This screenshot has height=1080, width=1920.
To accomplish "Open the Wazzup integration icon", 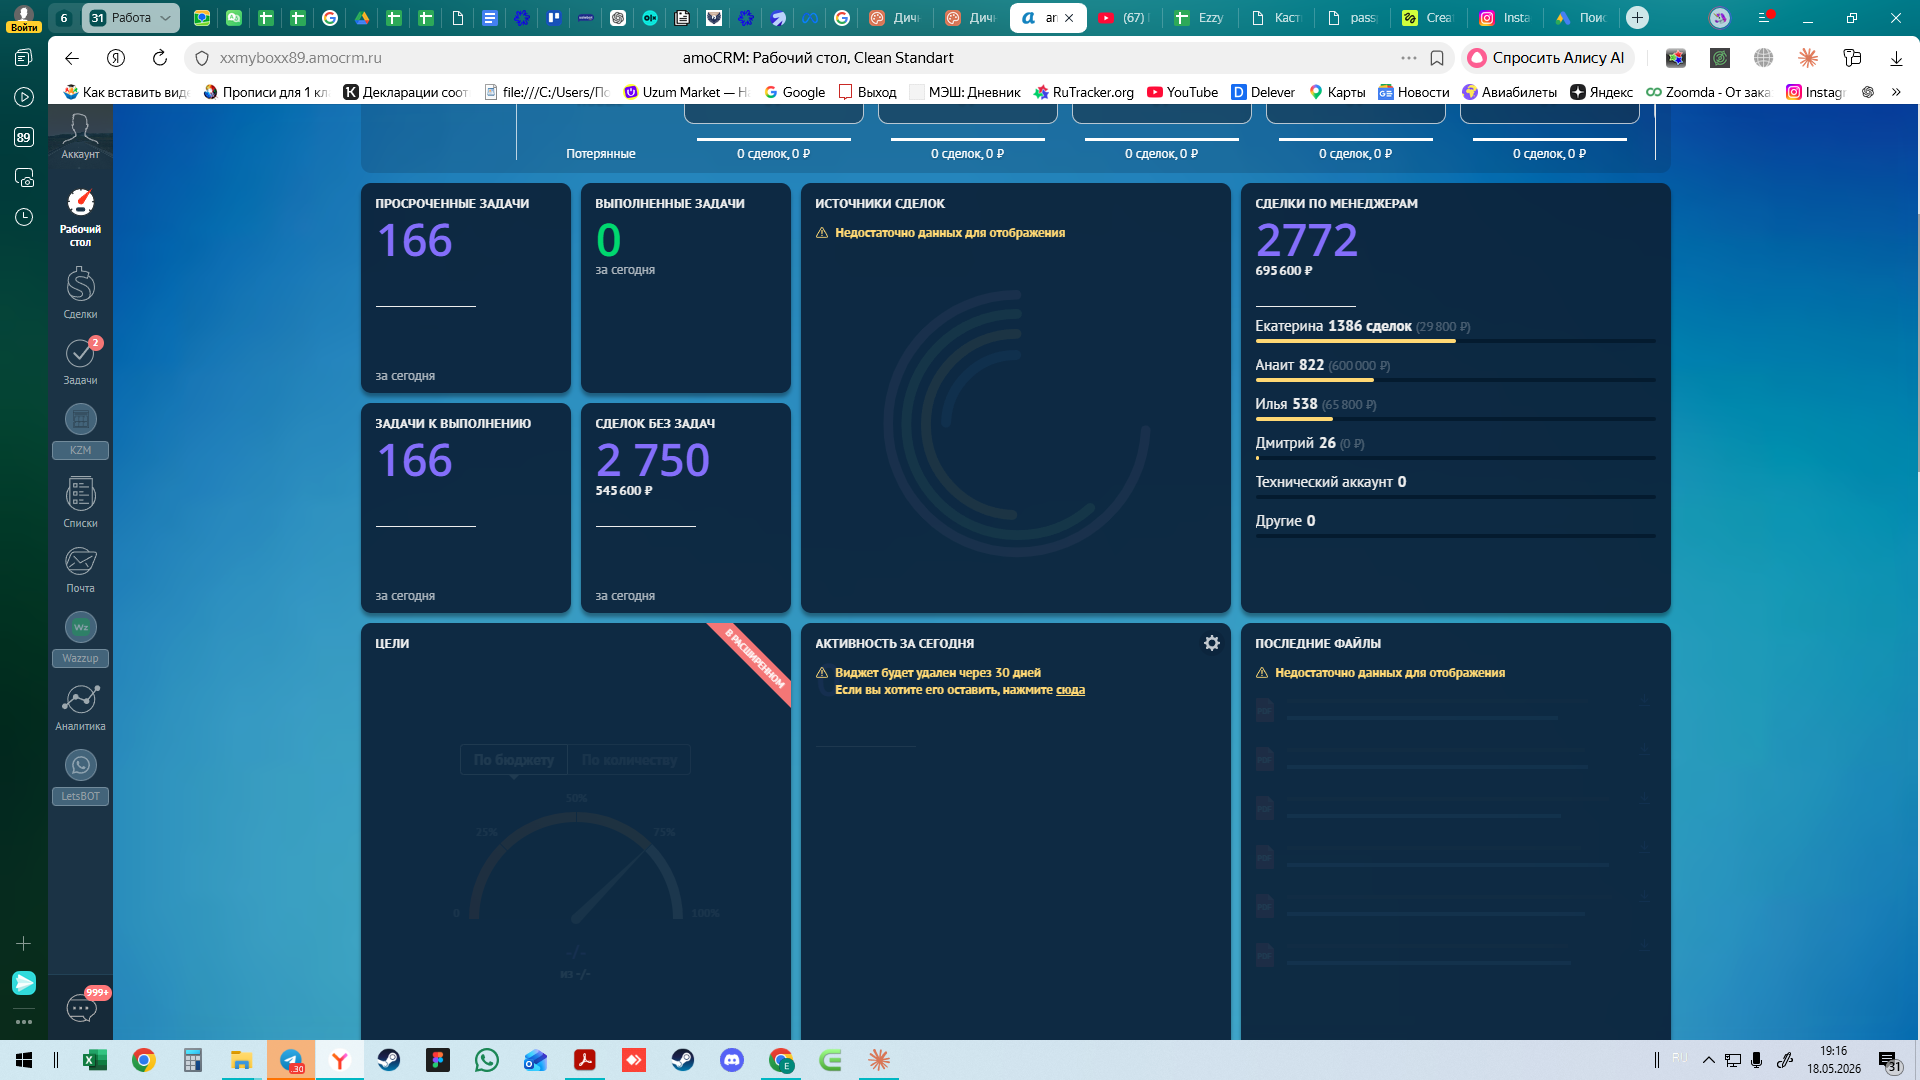I will click(x=80, y=638).
